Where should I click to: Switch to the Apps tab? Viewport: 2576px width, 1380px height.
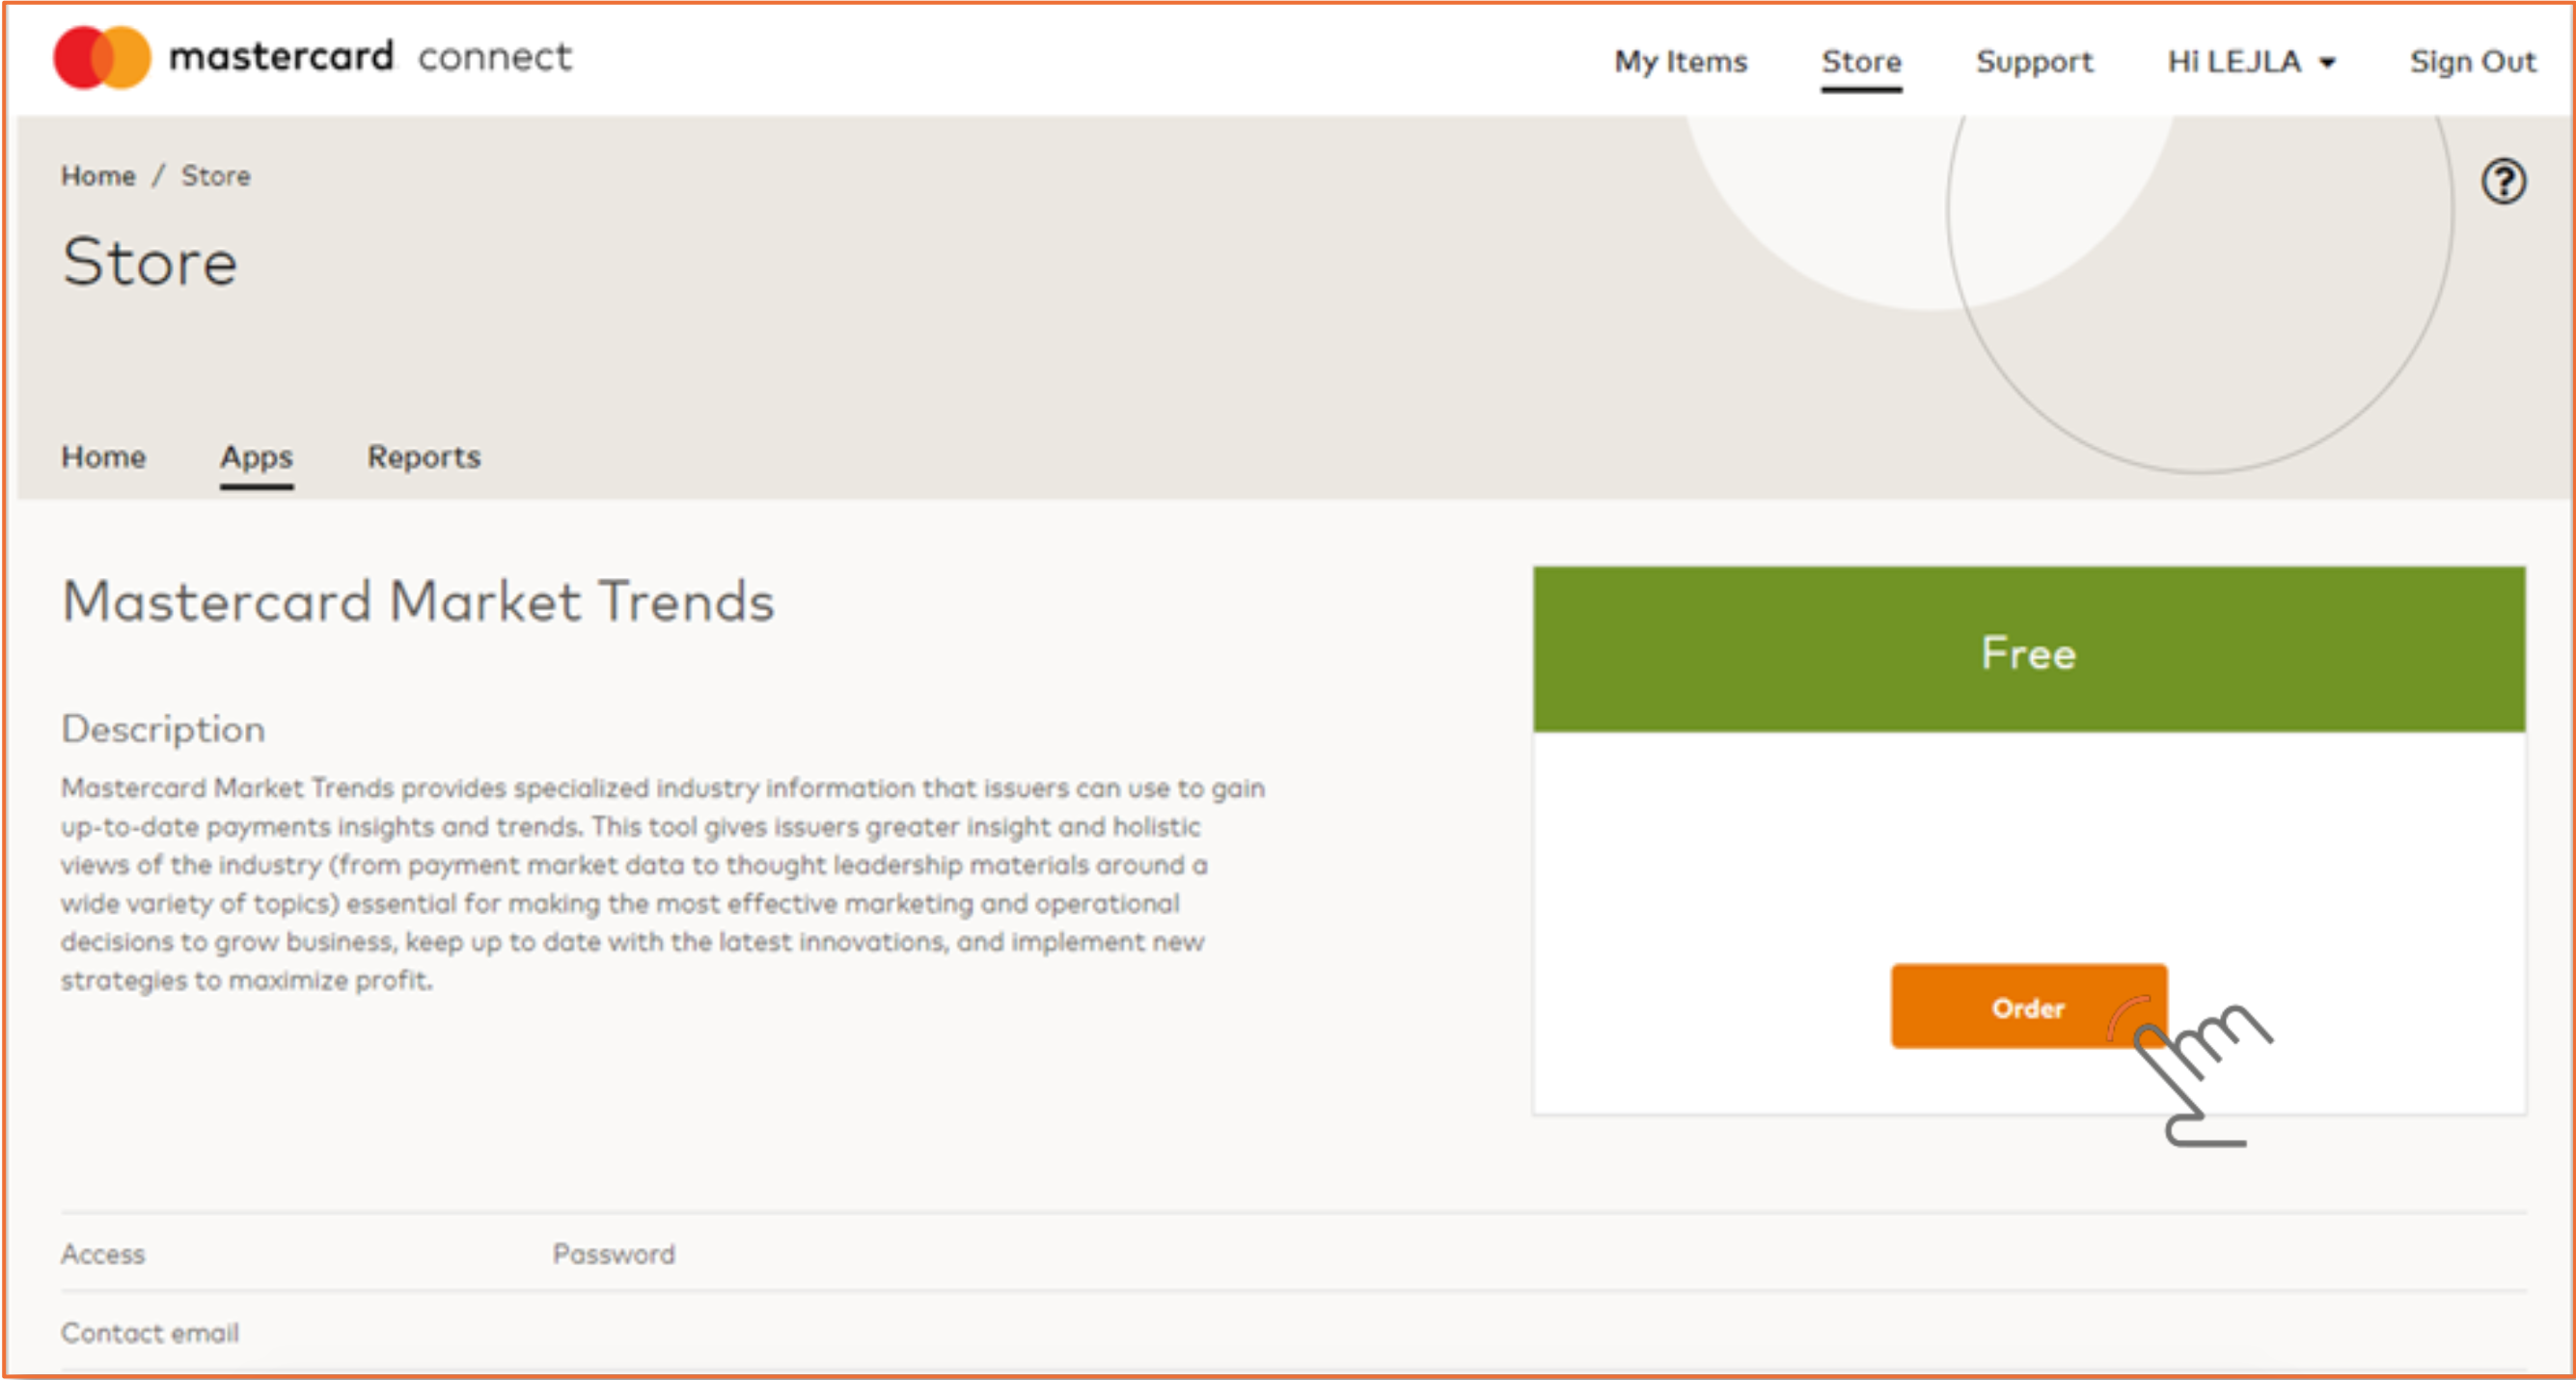(256, 457)
